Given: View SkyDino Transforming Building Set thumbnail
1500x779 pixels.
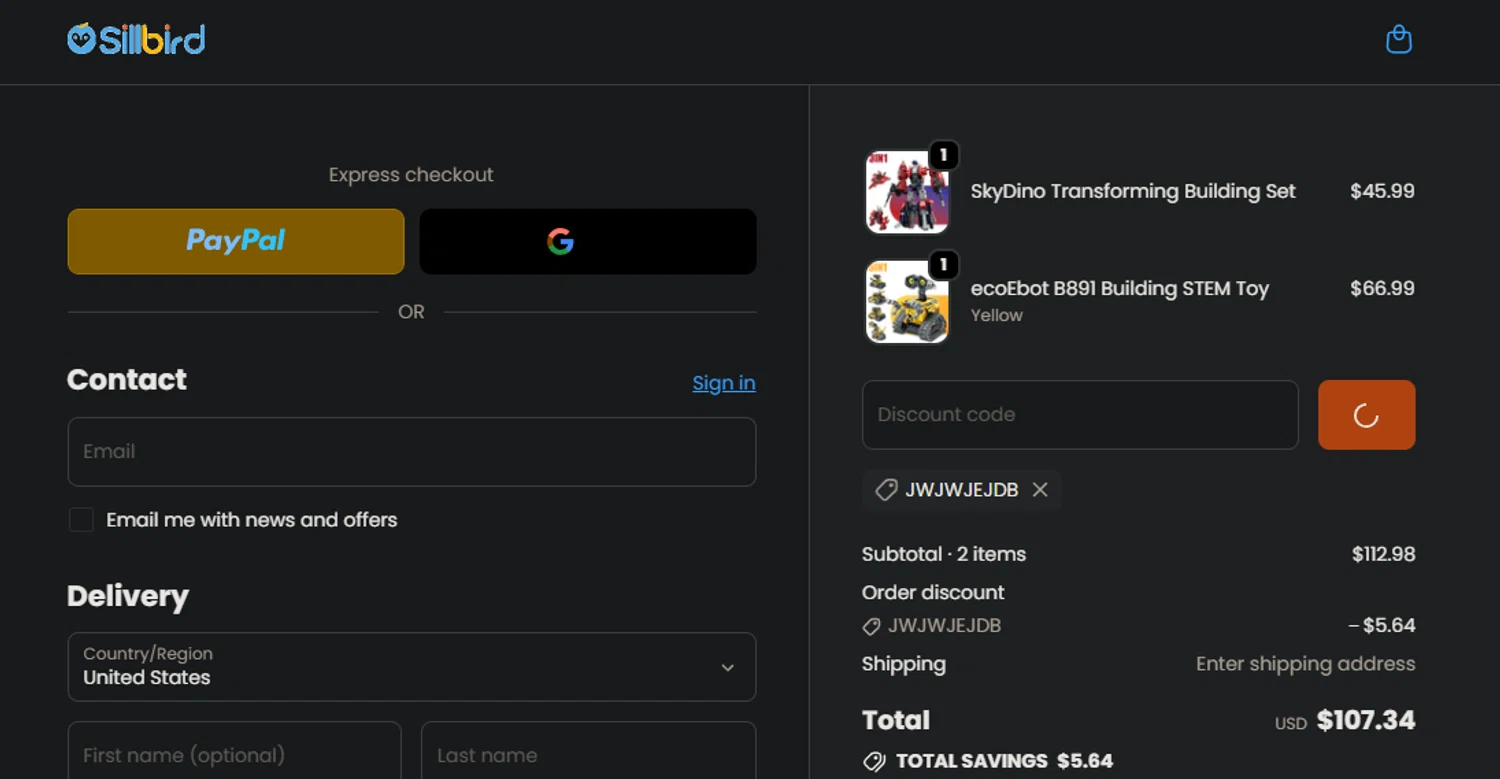Looking at the screenshot, I should [906, 193].
